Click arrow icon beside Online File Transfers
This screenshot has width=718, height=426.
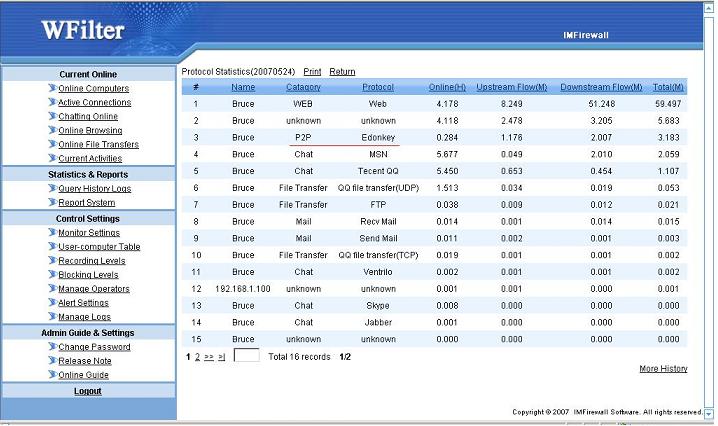coord(53,144)
